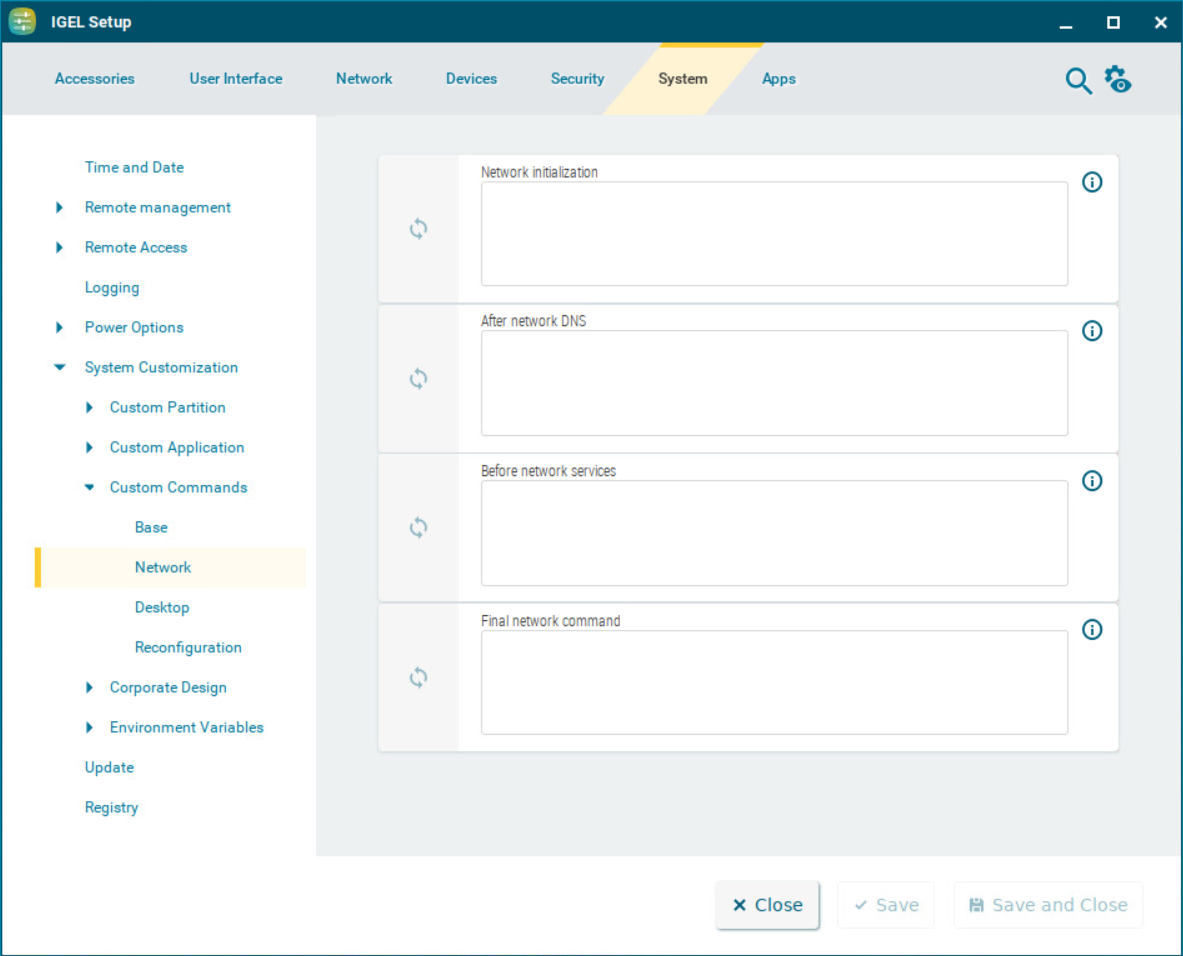Click reset icon beside Final network command
Screen dimensions: 1183x956
point(418,678)
